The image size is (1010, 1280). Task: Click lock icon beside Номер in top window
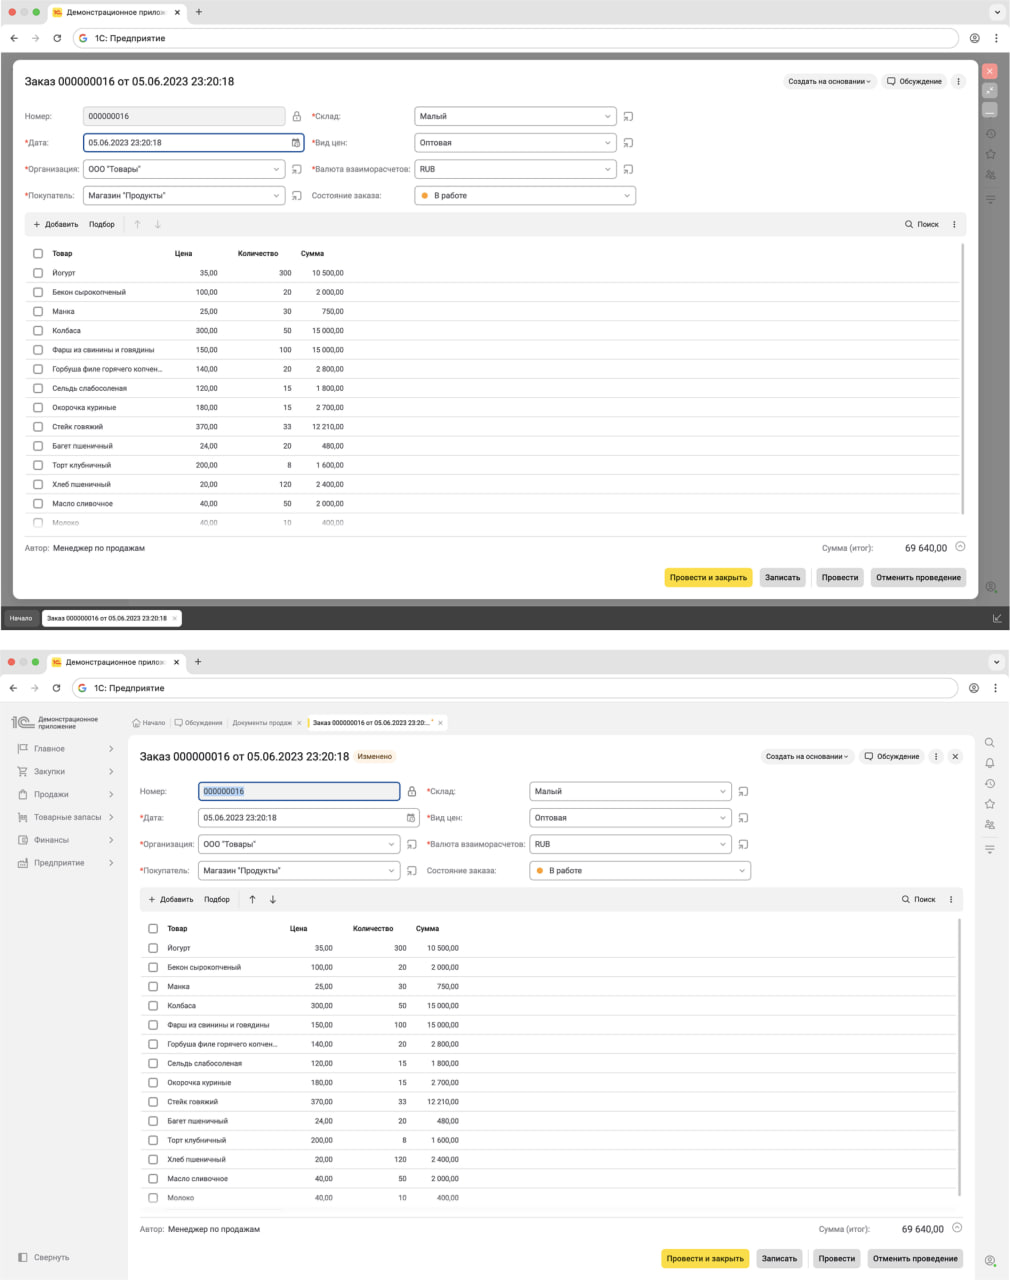pos(296,116)
